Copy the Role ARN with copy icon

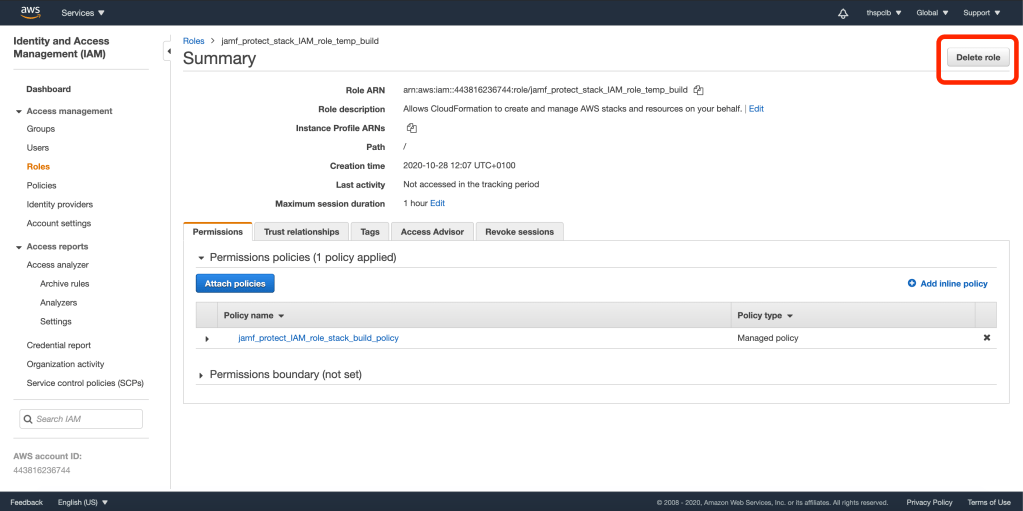(698, 90)
